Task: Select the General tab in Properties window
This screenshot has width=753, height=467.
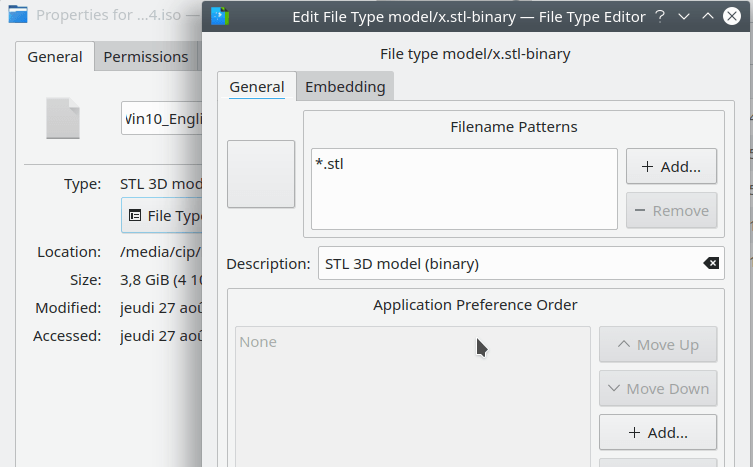Action: coord(55,57)
